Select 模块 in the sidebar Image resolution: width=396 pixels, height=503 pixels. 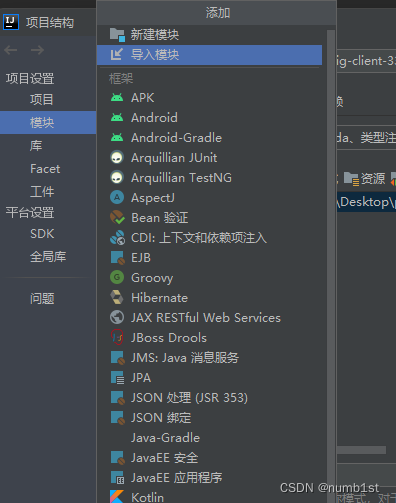point(48,123)
